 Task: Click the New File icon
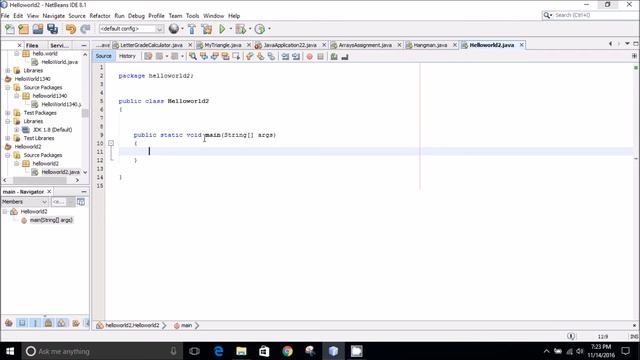pyautogui.click(x=10, y=29)
